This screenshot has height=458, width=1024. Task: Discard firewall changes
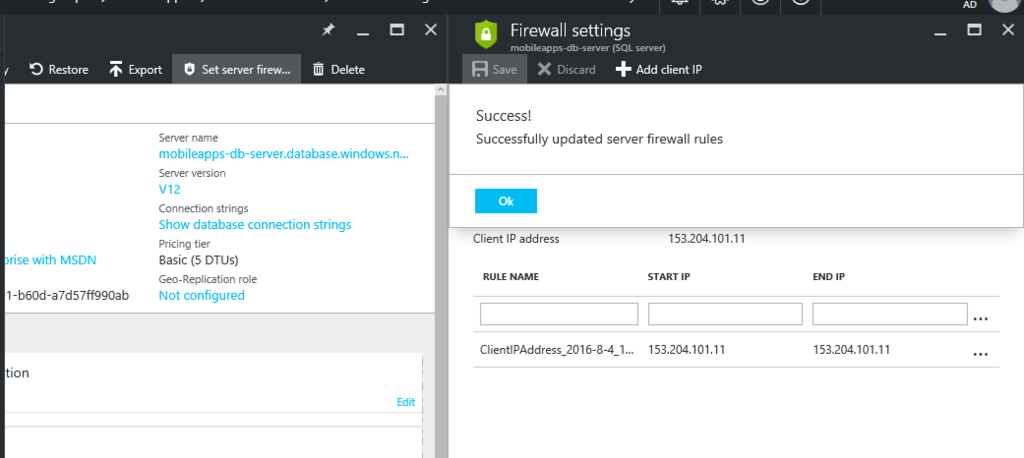tap(566, 69)
